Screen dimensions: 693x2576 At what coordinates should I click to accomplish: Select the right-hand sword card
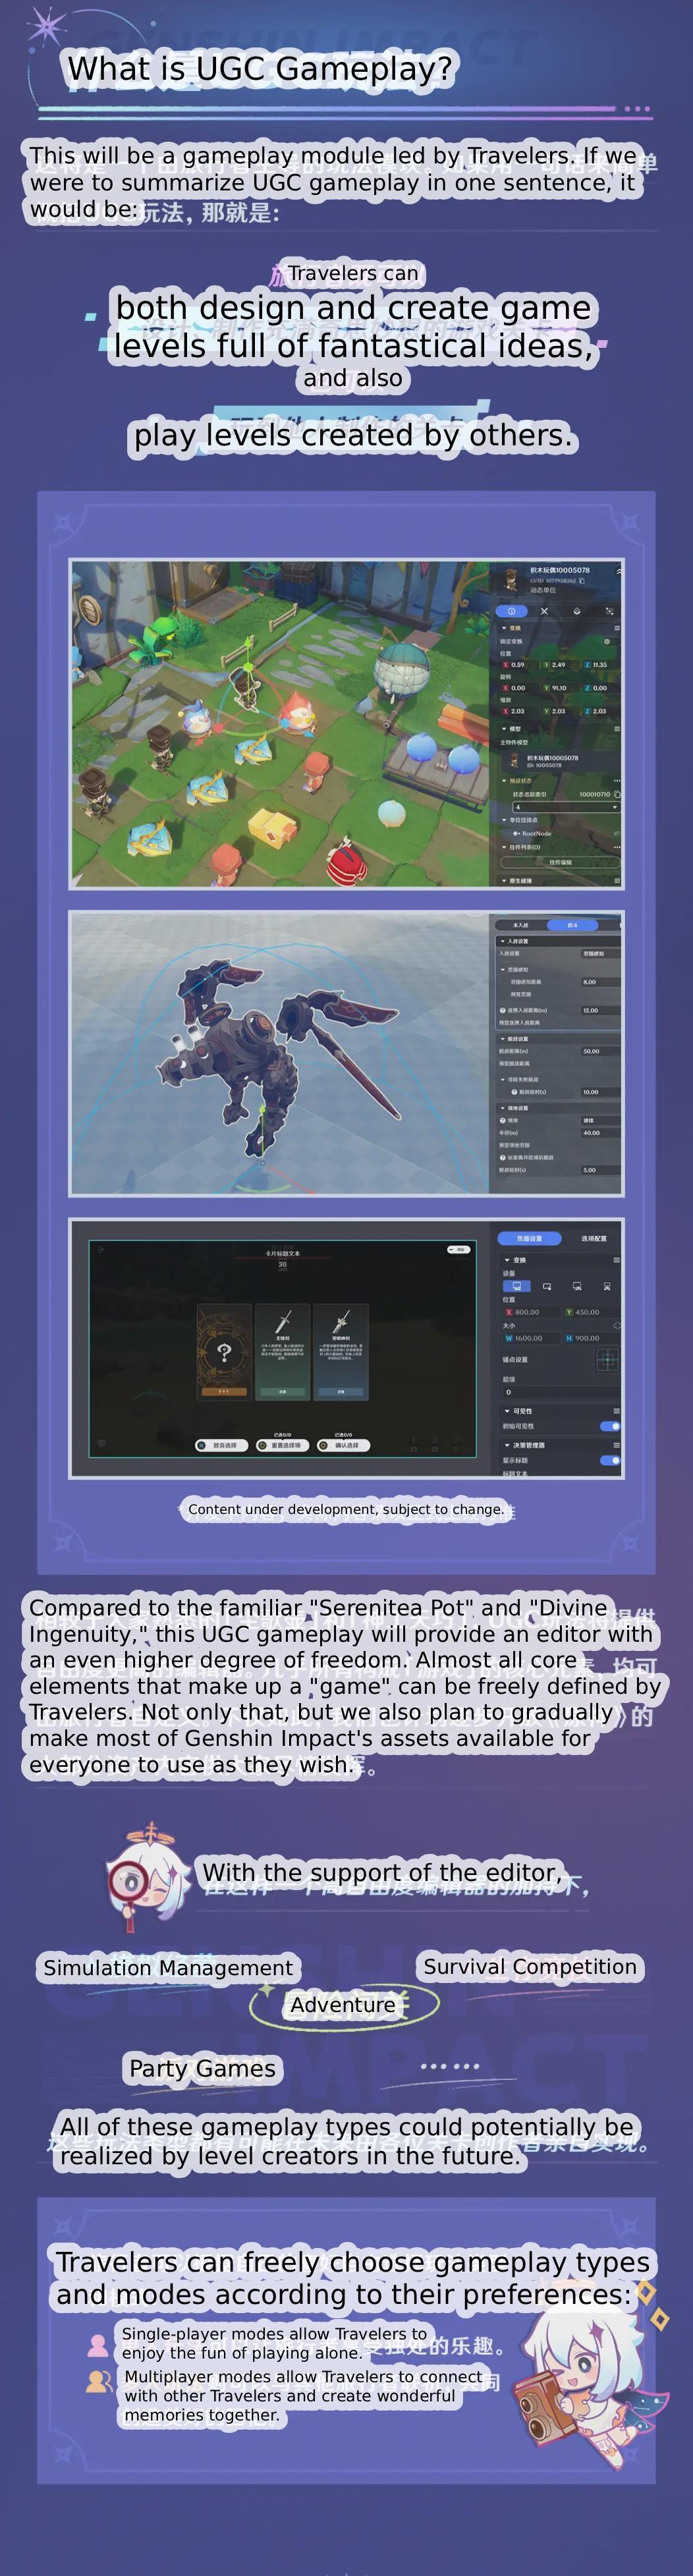click(x=341, y=1351)
